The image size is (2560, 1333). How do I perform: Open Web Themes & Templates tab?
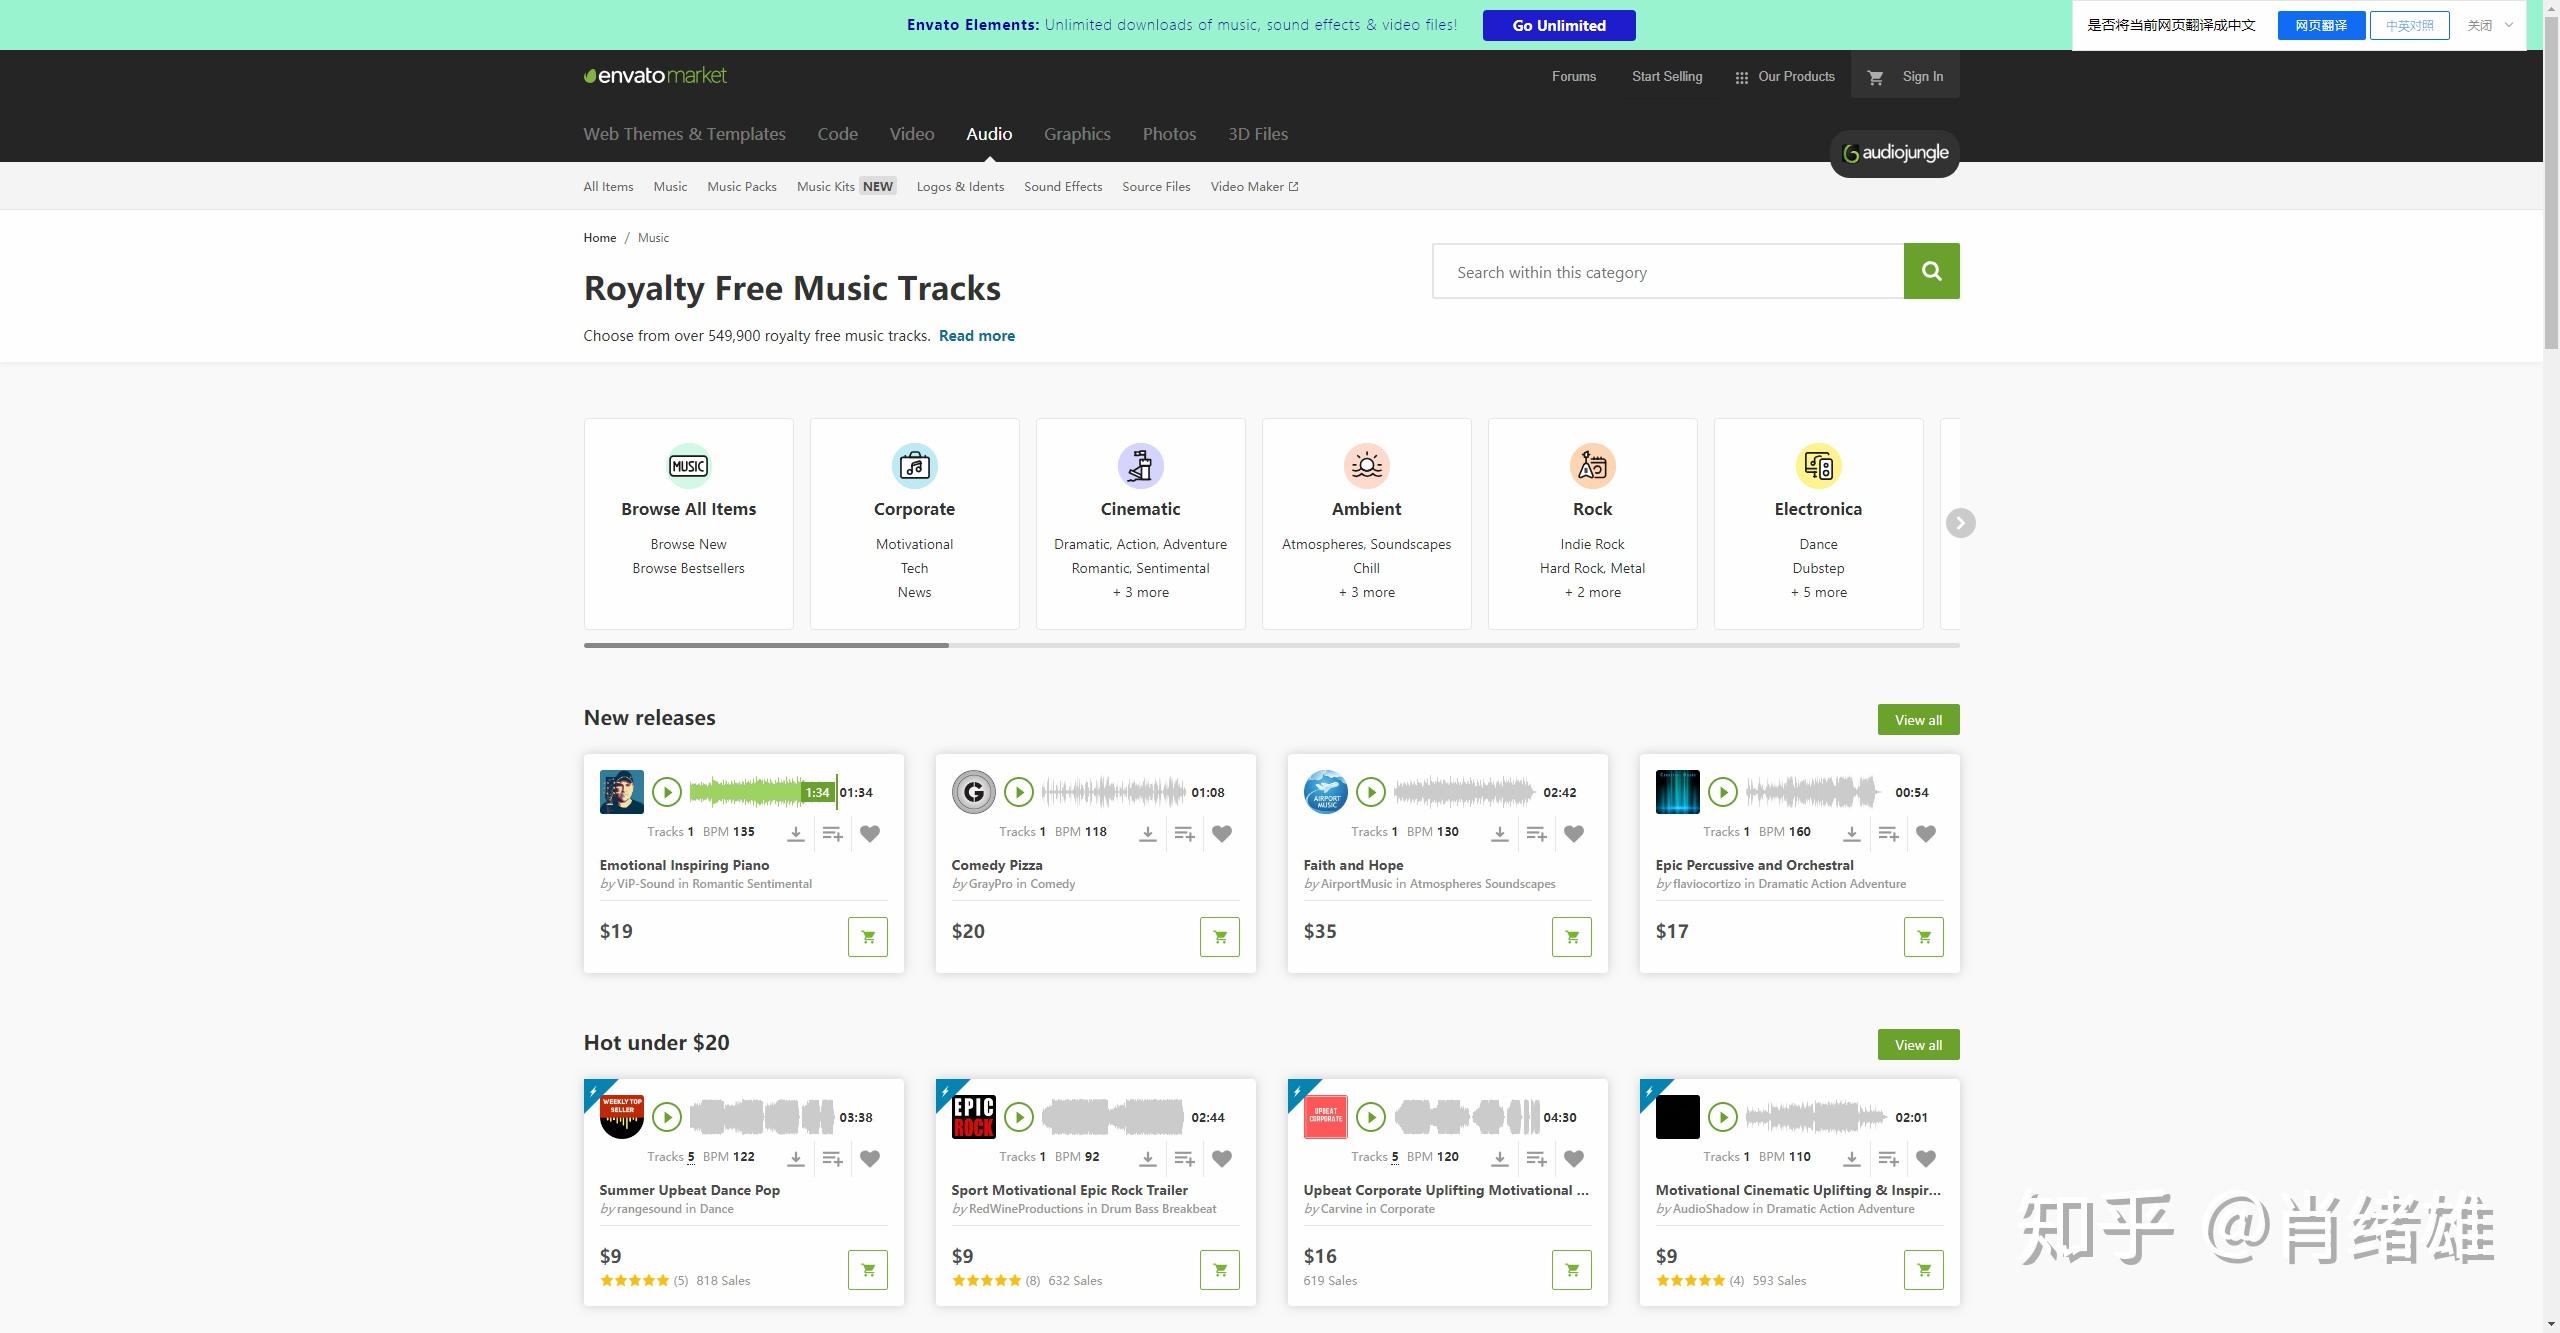tap(684, 134)
